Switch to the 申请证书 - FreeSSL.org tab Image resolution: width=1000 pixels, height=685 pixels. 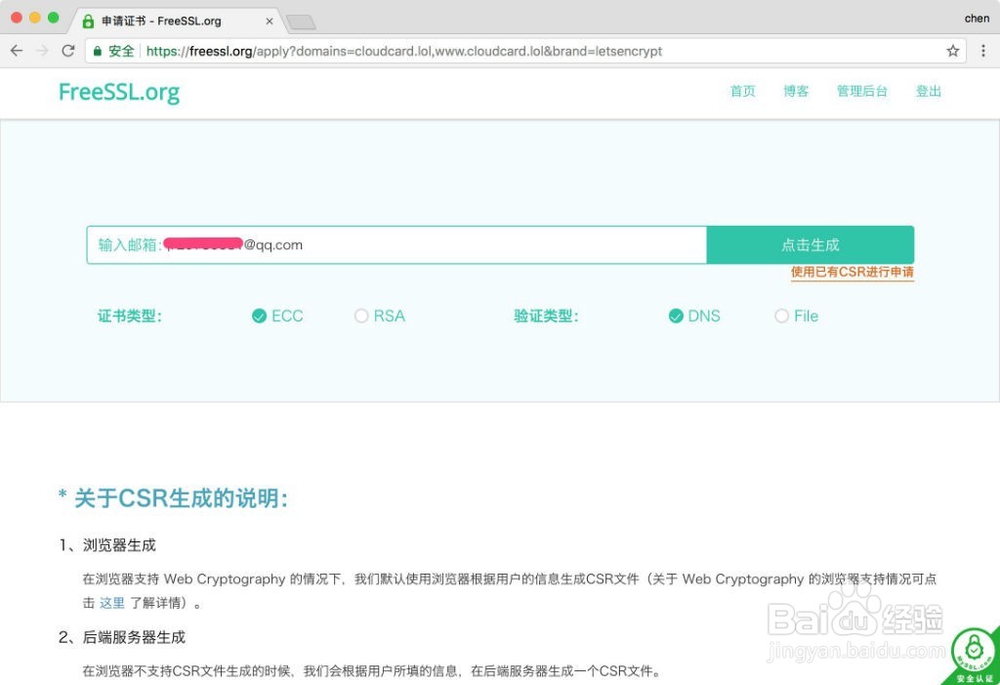(175, 21)
